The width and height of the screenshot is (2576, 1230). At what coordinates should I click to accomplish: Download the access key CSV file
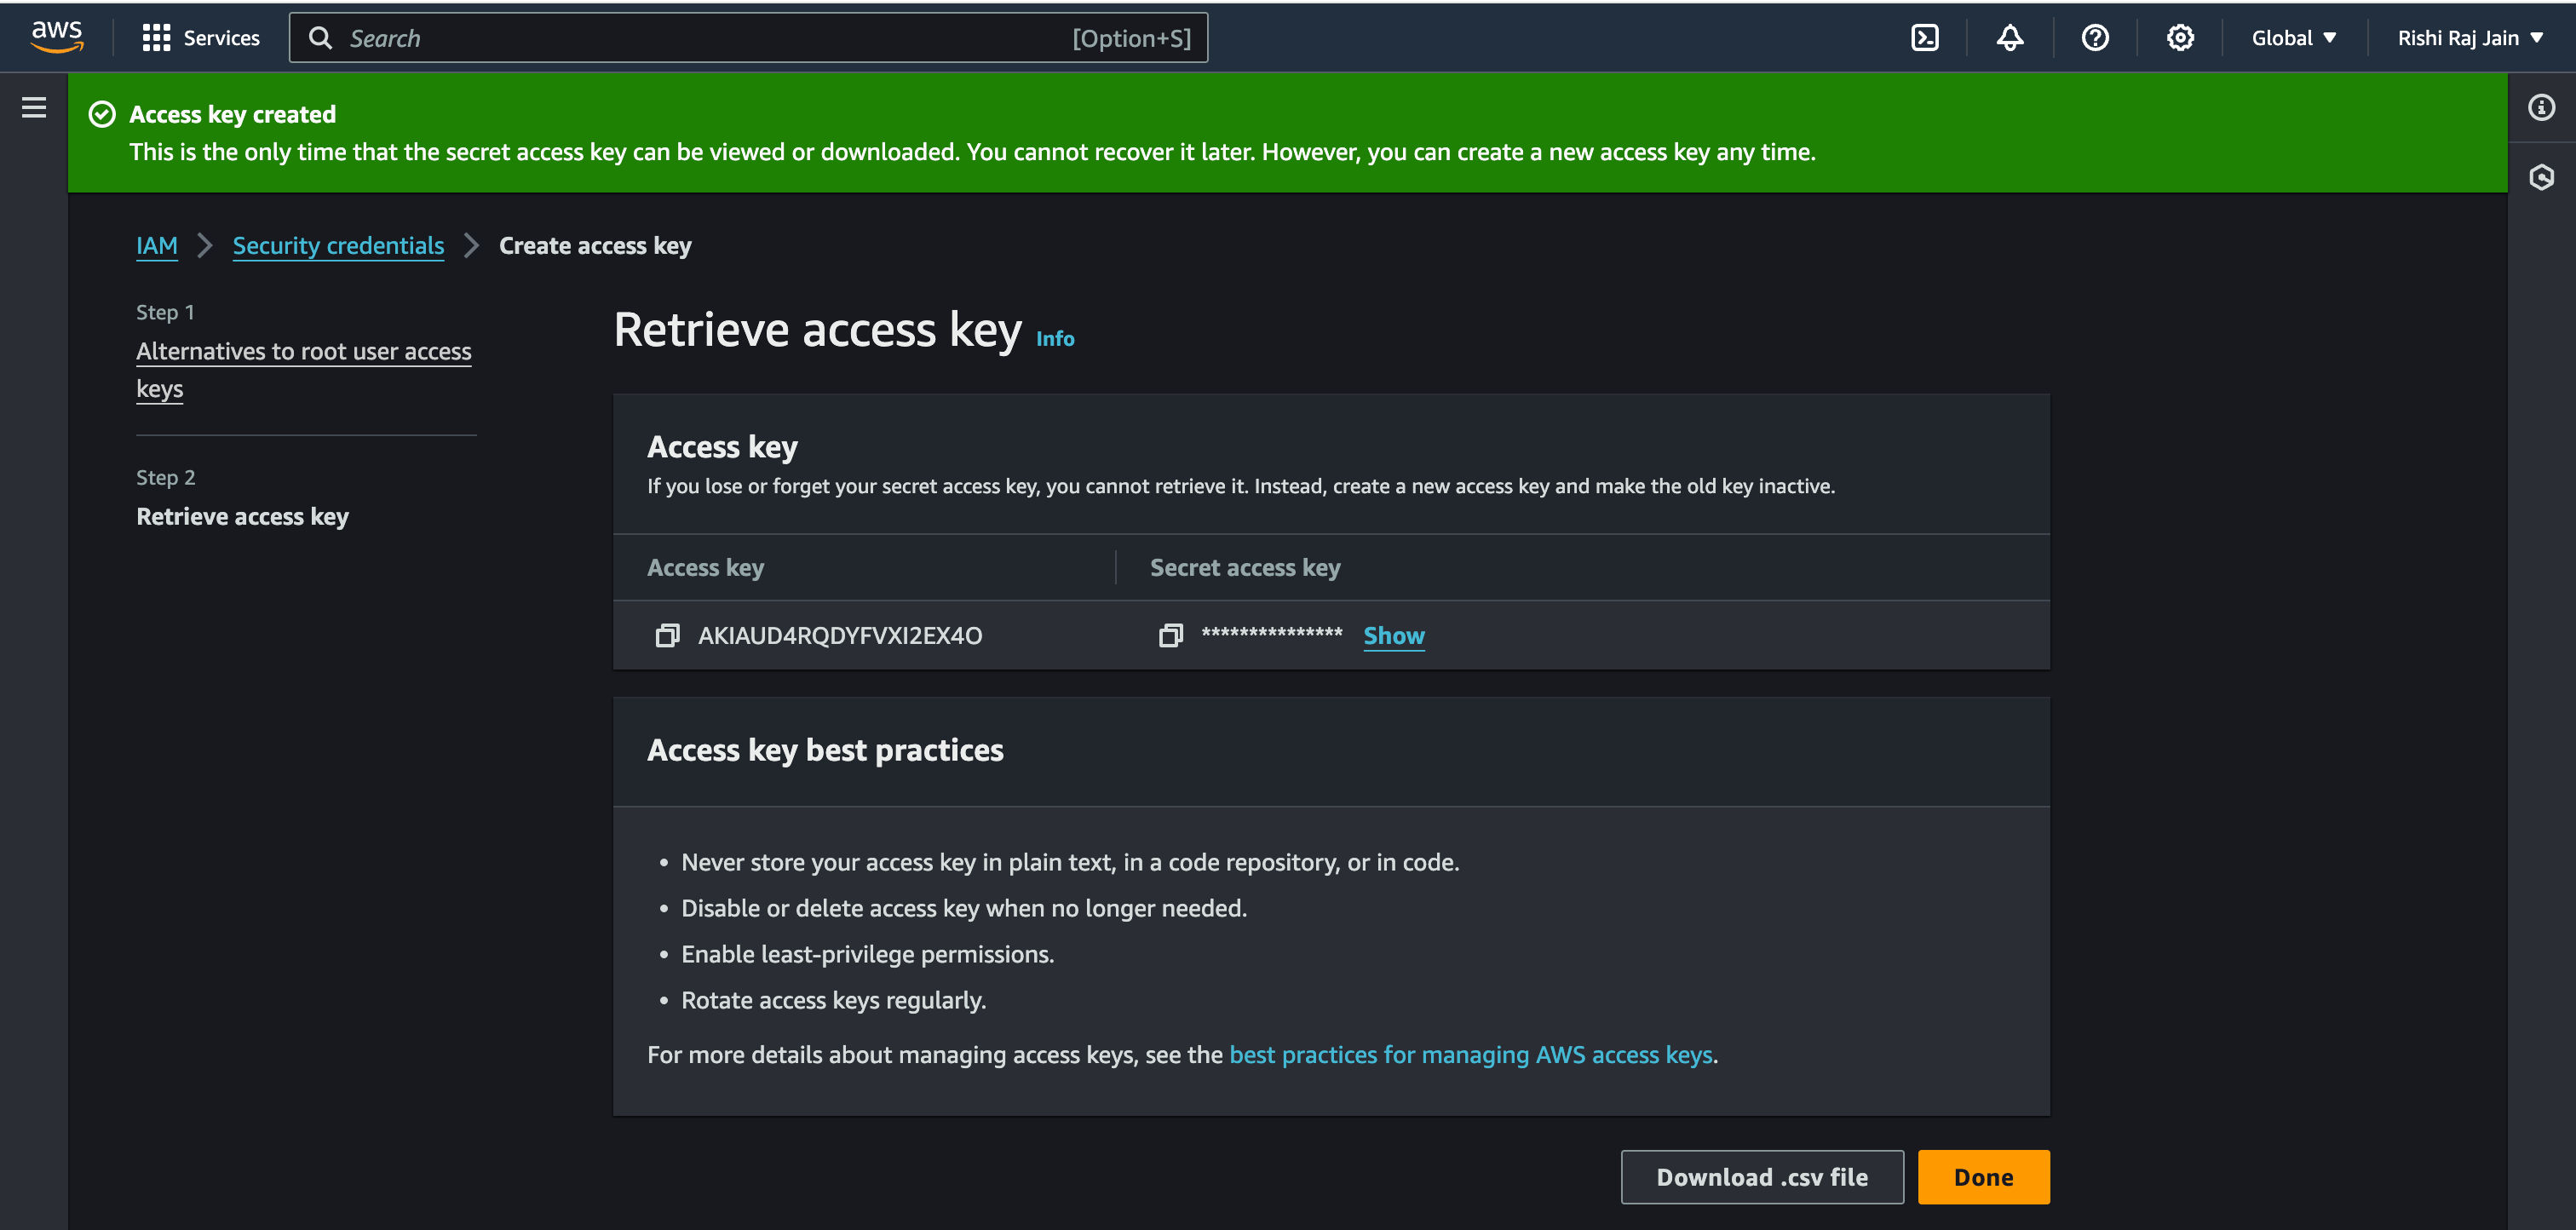(1760, 1175)
